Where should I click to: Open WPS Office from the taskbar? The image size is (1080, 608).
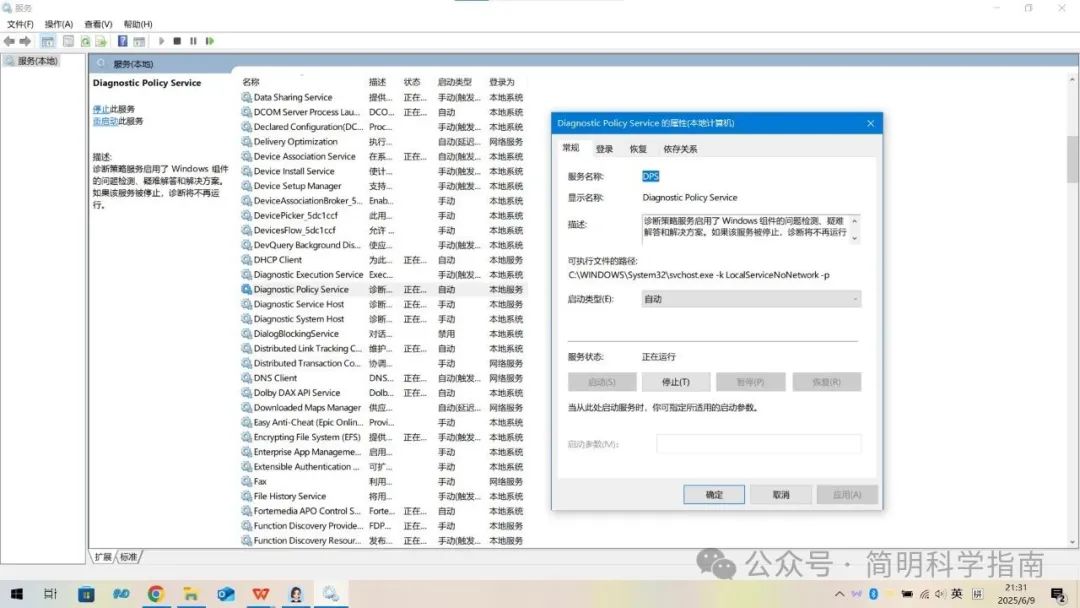point(260,594)
